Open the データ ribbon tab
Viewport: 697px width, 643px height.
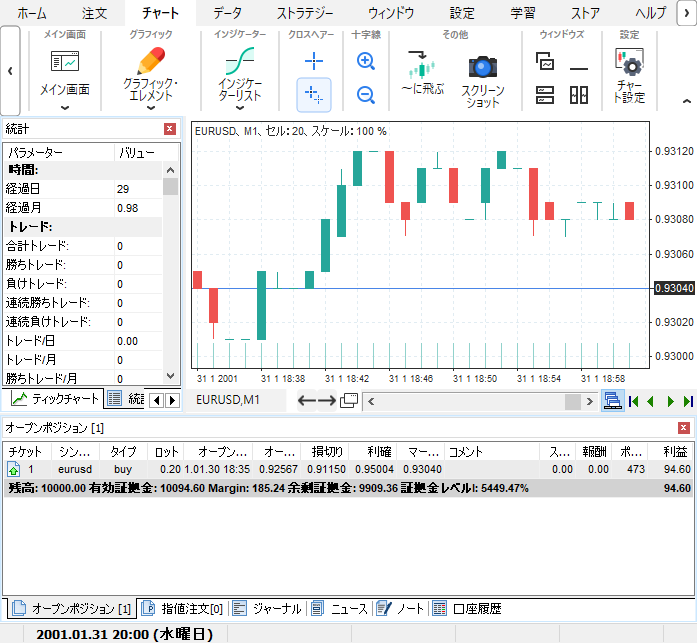227,13
